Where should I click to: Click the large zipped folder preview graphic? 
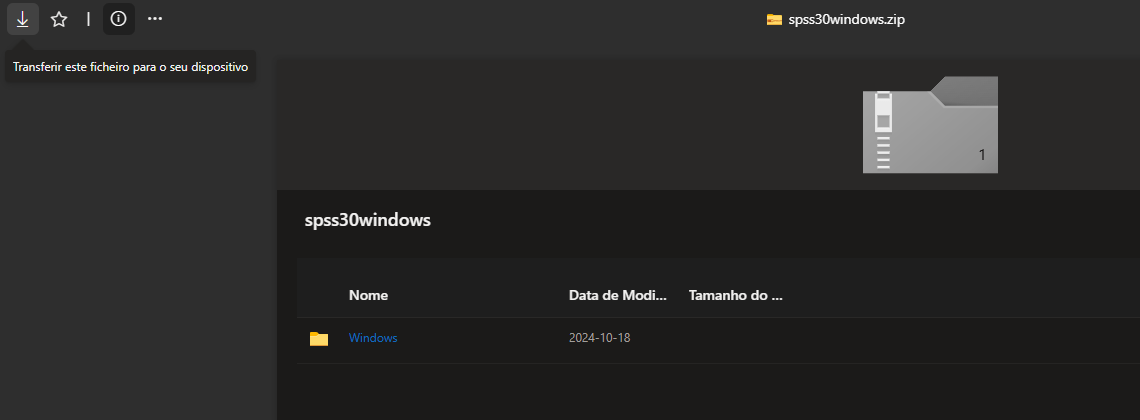pyautogui.click(x=930, y=124)
